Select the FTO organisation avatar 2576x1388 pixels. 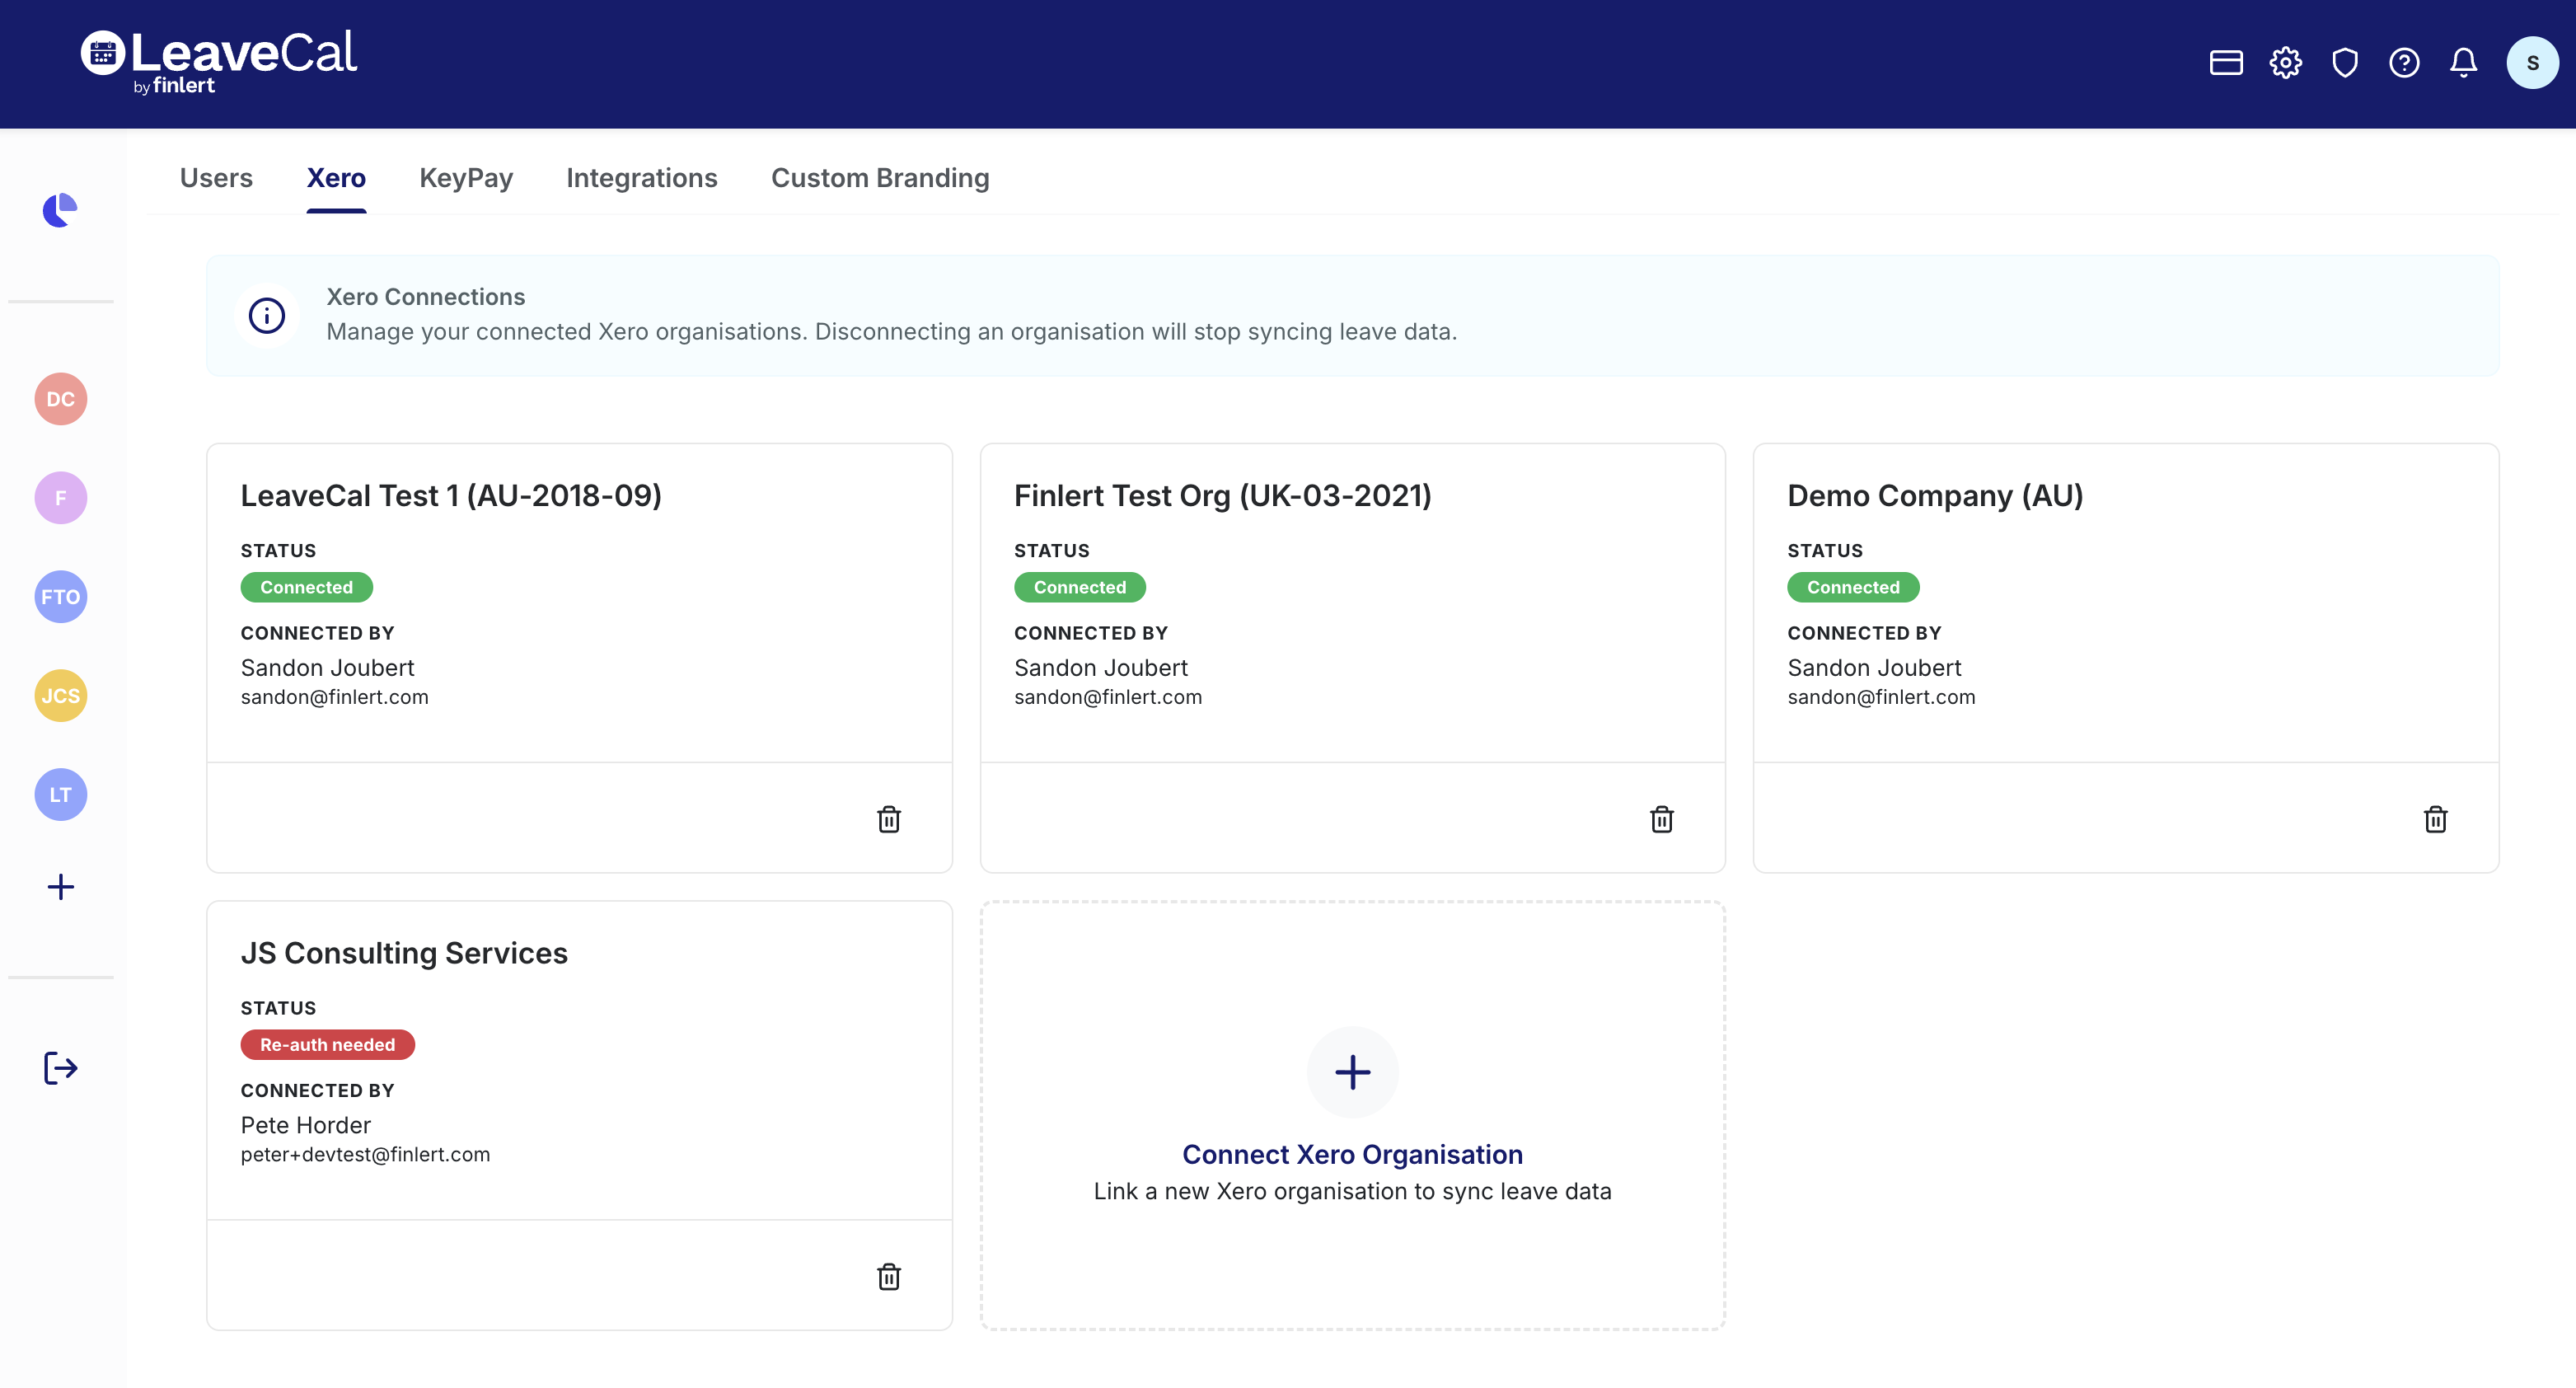pos(61,597)
